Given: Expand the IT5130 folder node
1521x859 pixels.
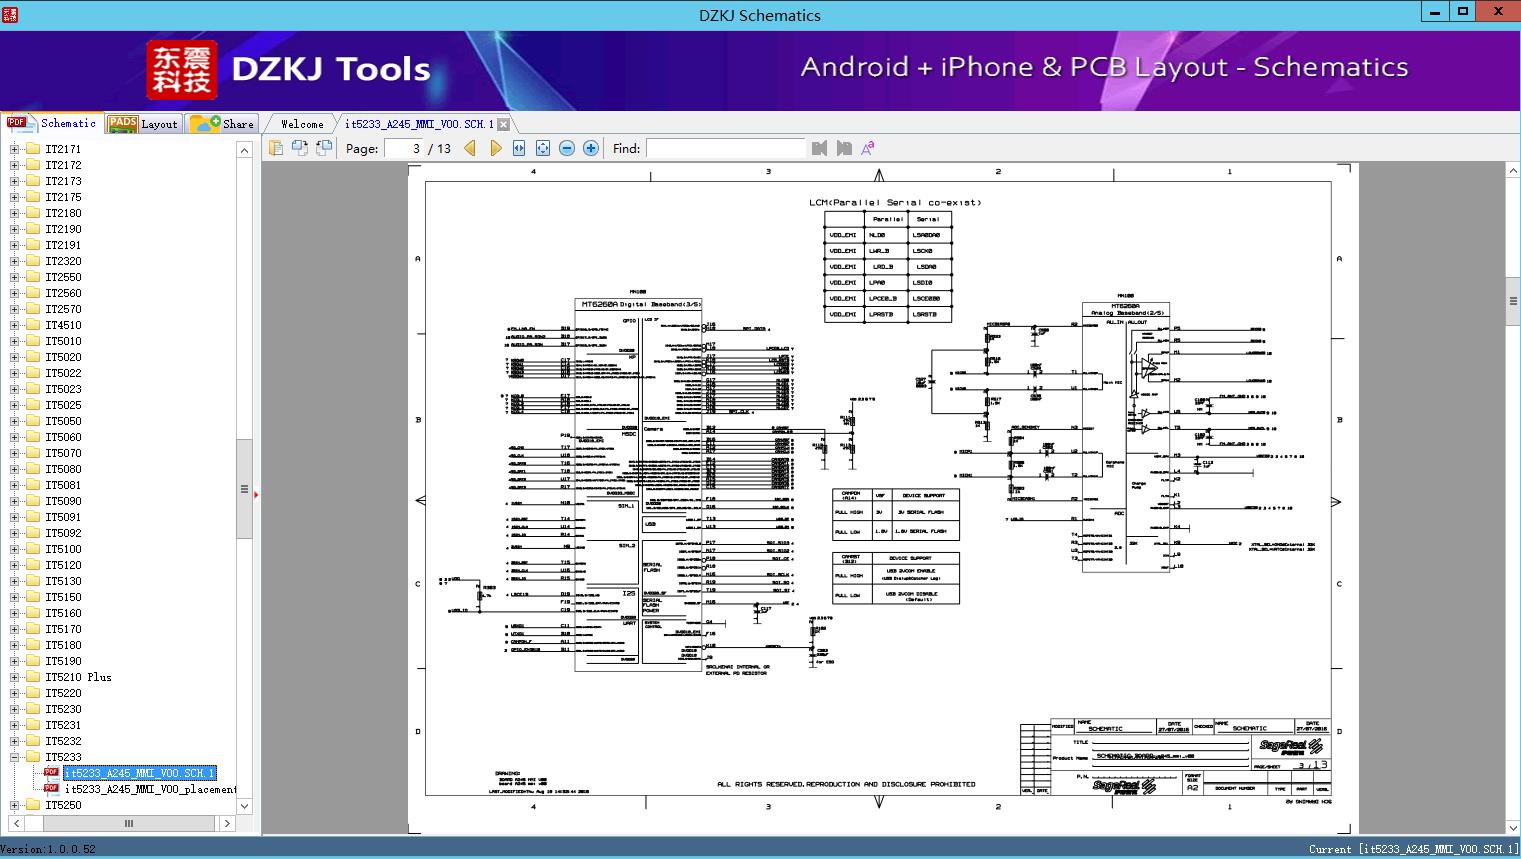Looking at the screenshot, I should tap(14, 581).
